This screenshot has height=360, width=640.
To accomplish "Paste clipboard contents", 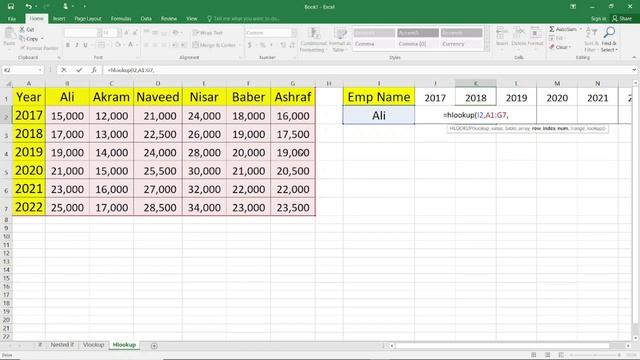I will tap(9, 37).
